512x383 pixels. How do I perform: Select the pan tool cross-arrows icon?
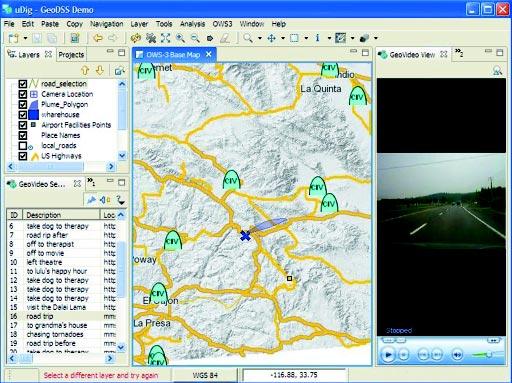(x=272, y=38)
